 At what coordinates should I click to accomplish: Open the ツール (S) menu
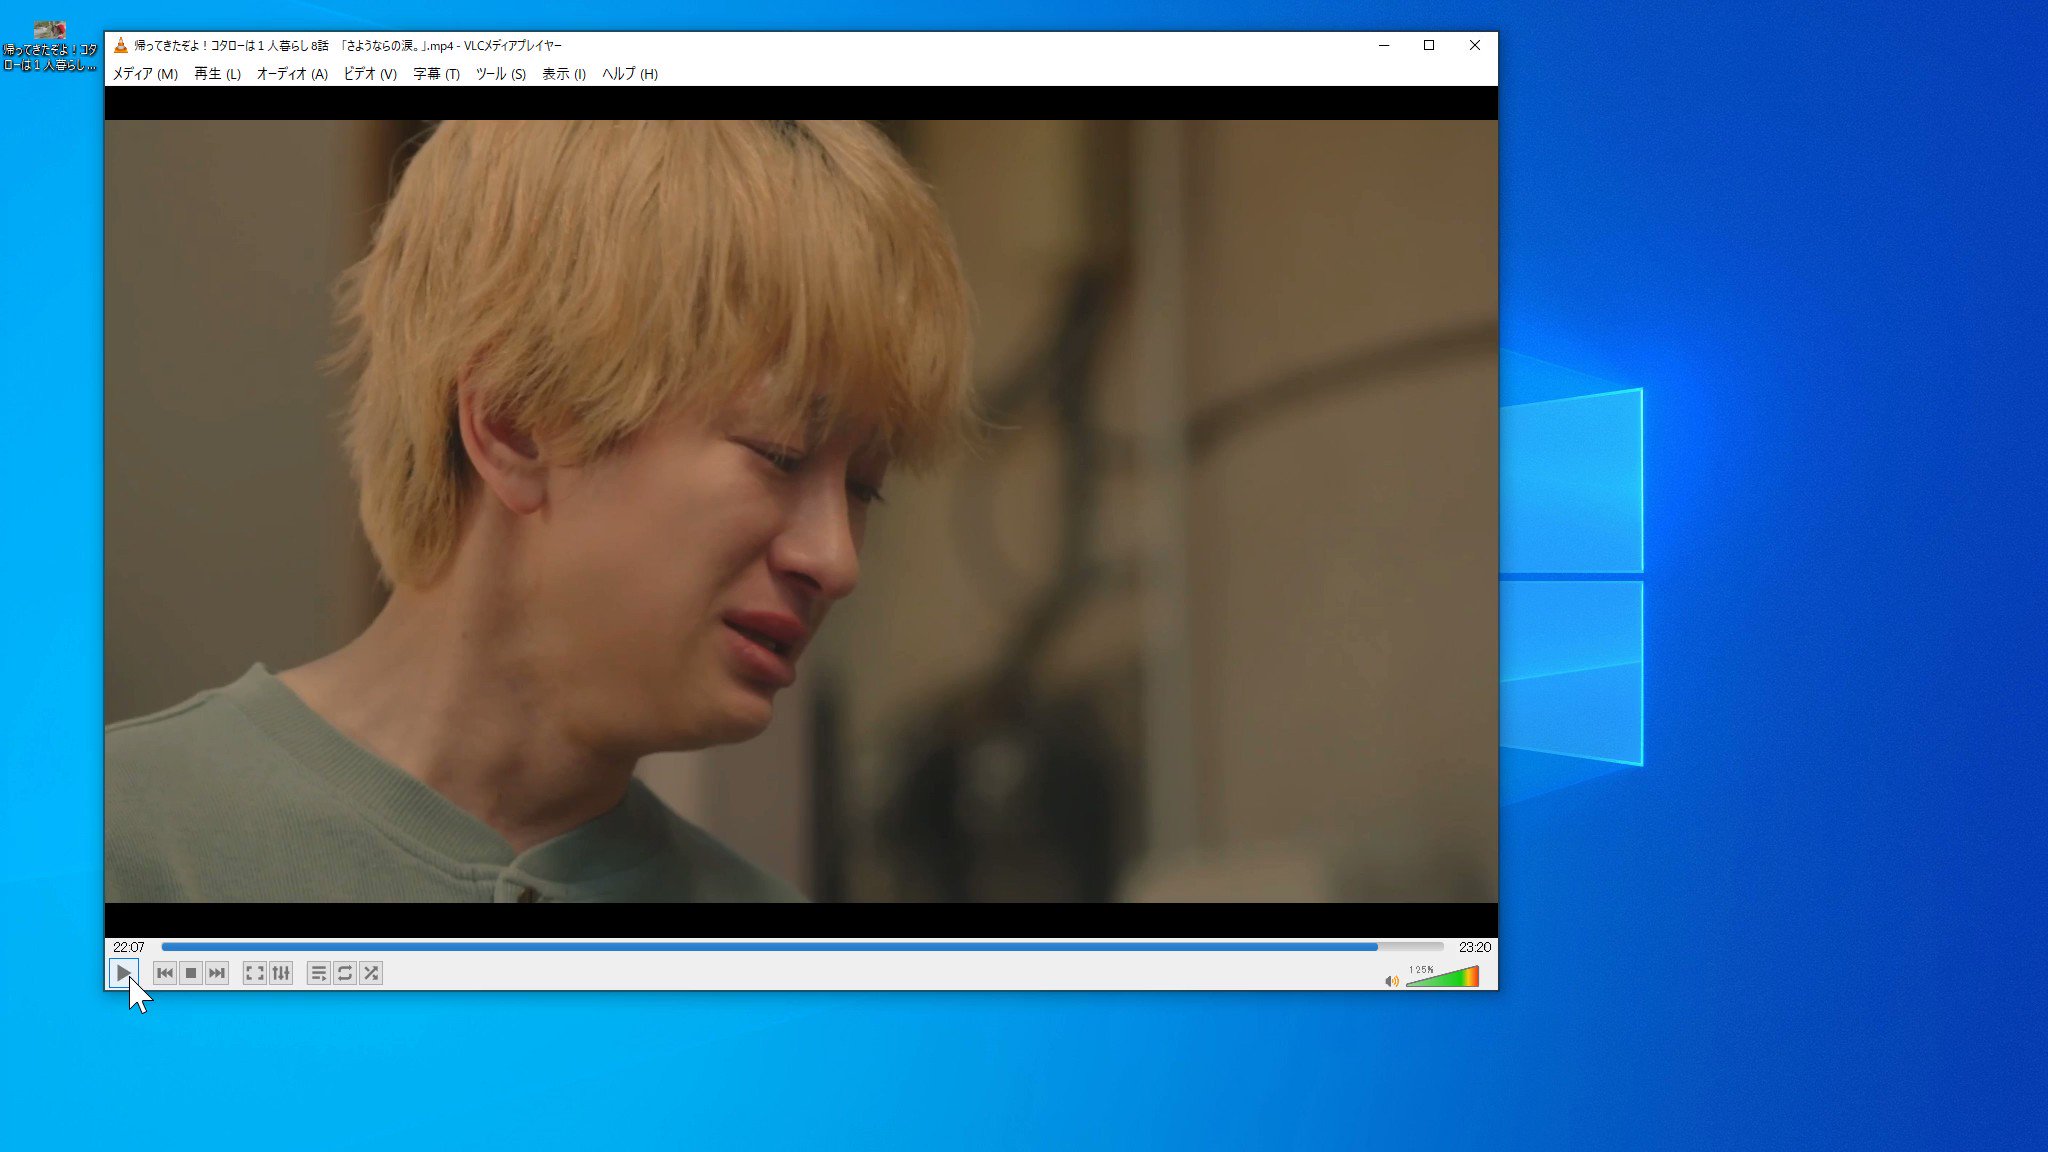tap(500, 74)
